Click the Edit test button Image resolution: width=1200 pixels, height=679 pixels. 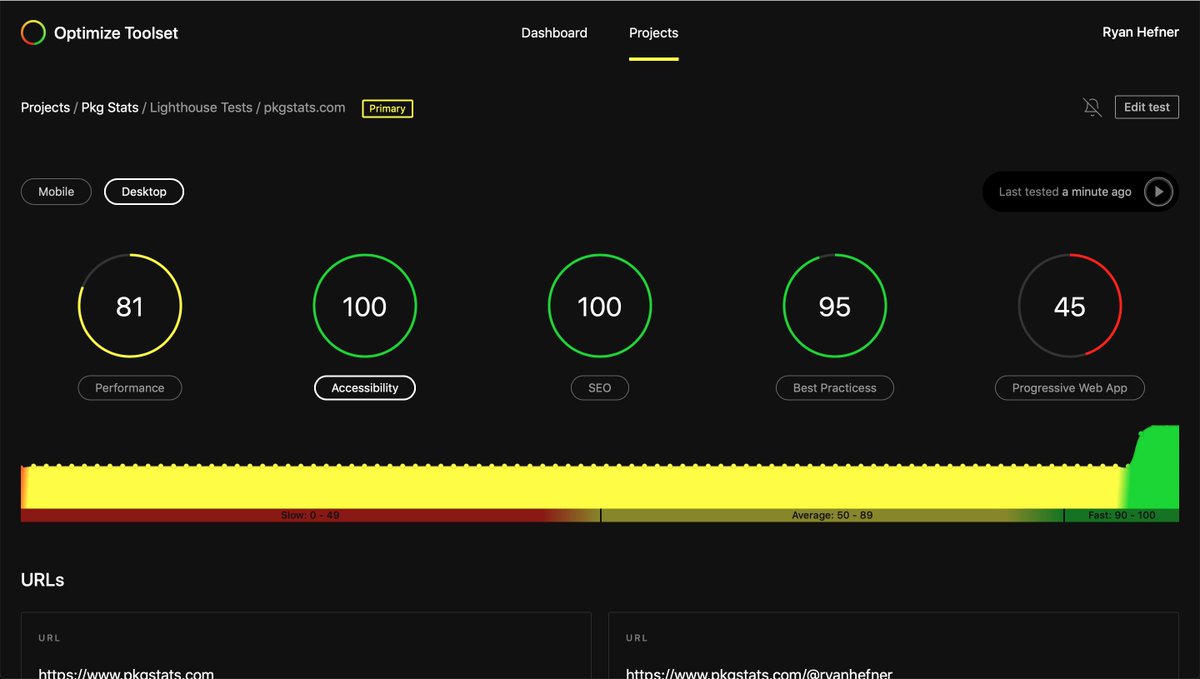[1146, 106]
